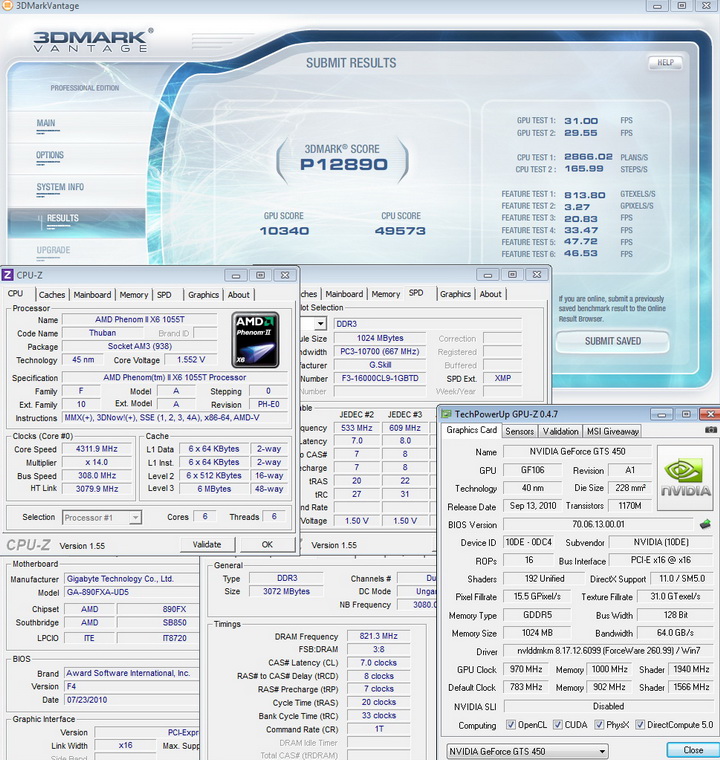
Task: Click the GPU-Z Name field GeForce GTS 450
Action: coord(577,452)
